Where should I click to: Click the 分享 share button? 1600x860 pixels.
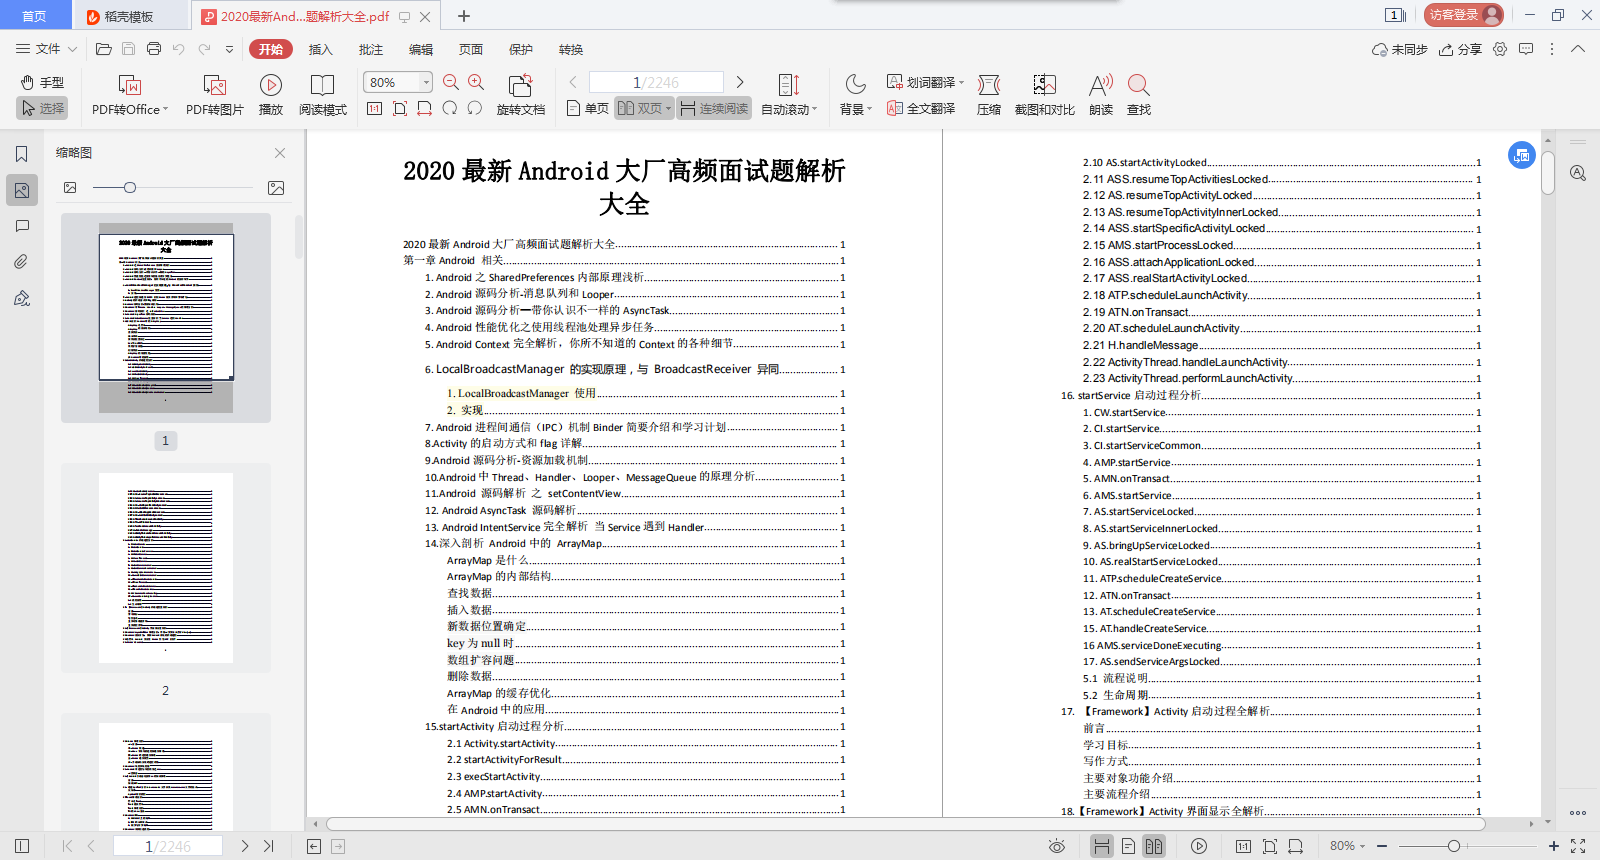tap(1460, 49)
